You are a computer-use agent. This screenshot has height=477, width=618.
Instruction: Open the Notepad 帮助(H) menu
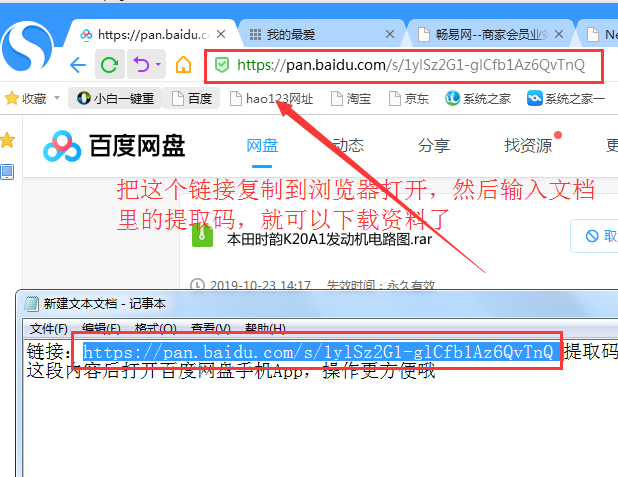pyautogui.click(x=265, y=328)
